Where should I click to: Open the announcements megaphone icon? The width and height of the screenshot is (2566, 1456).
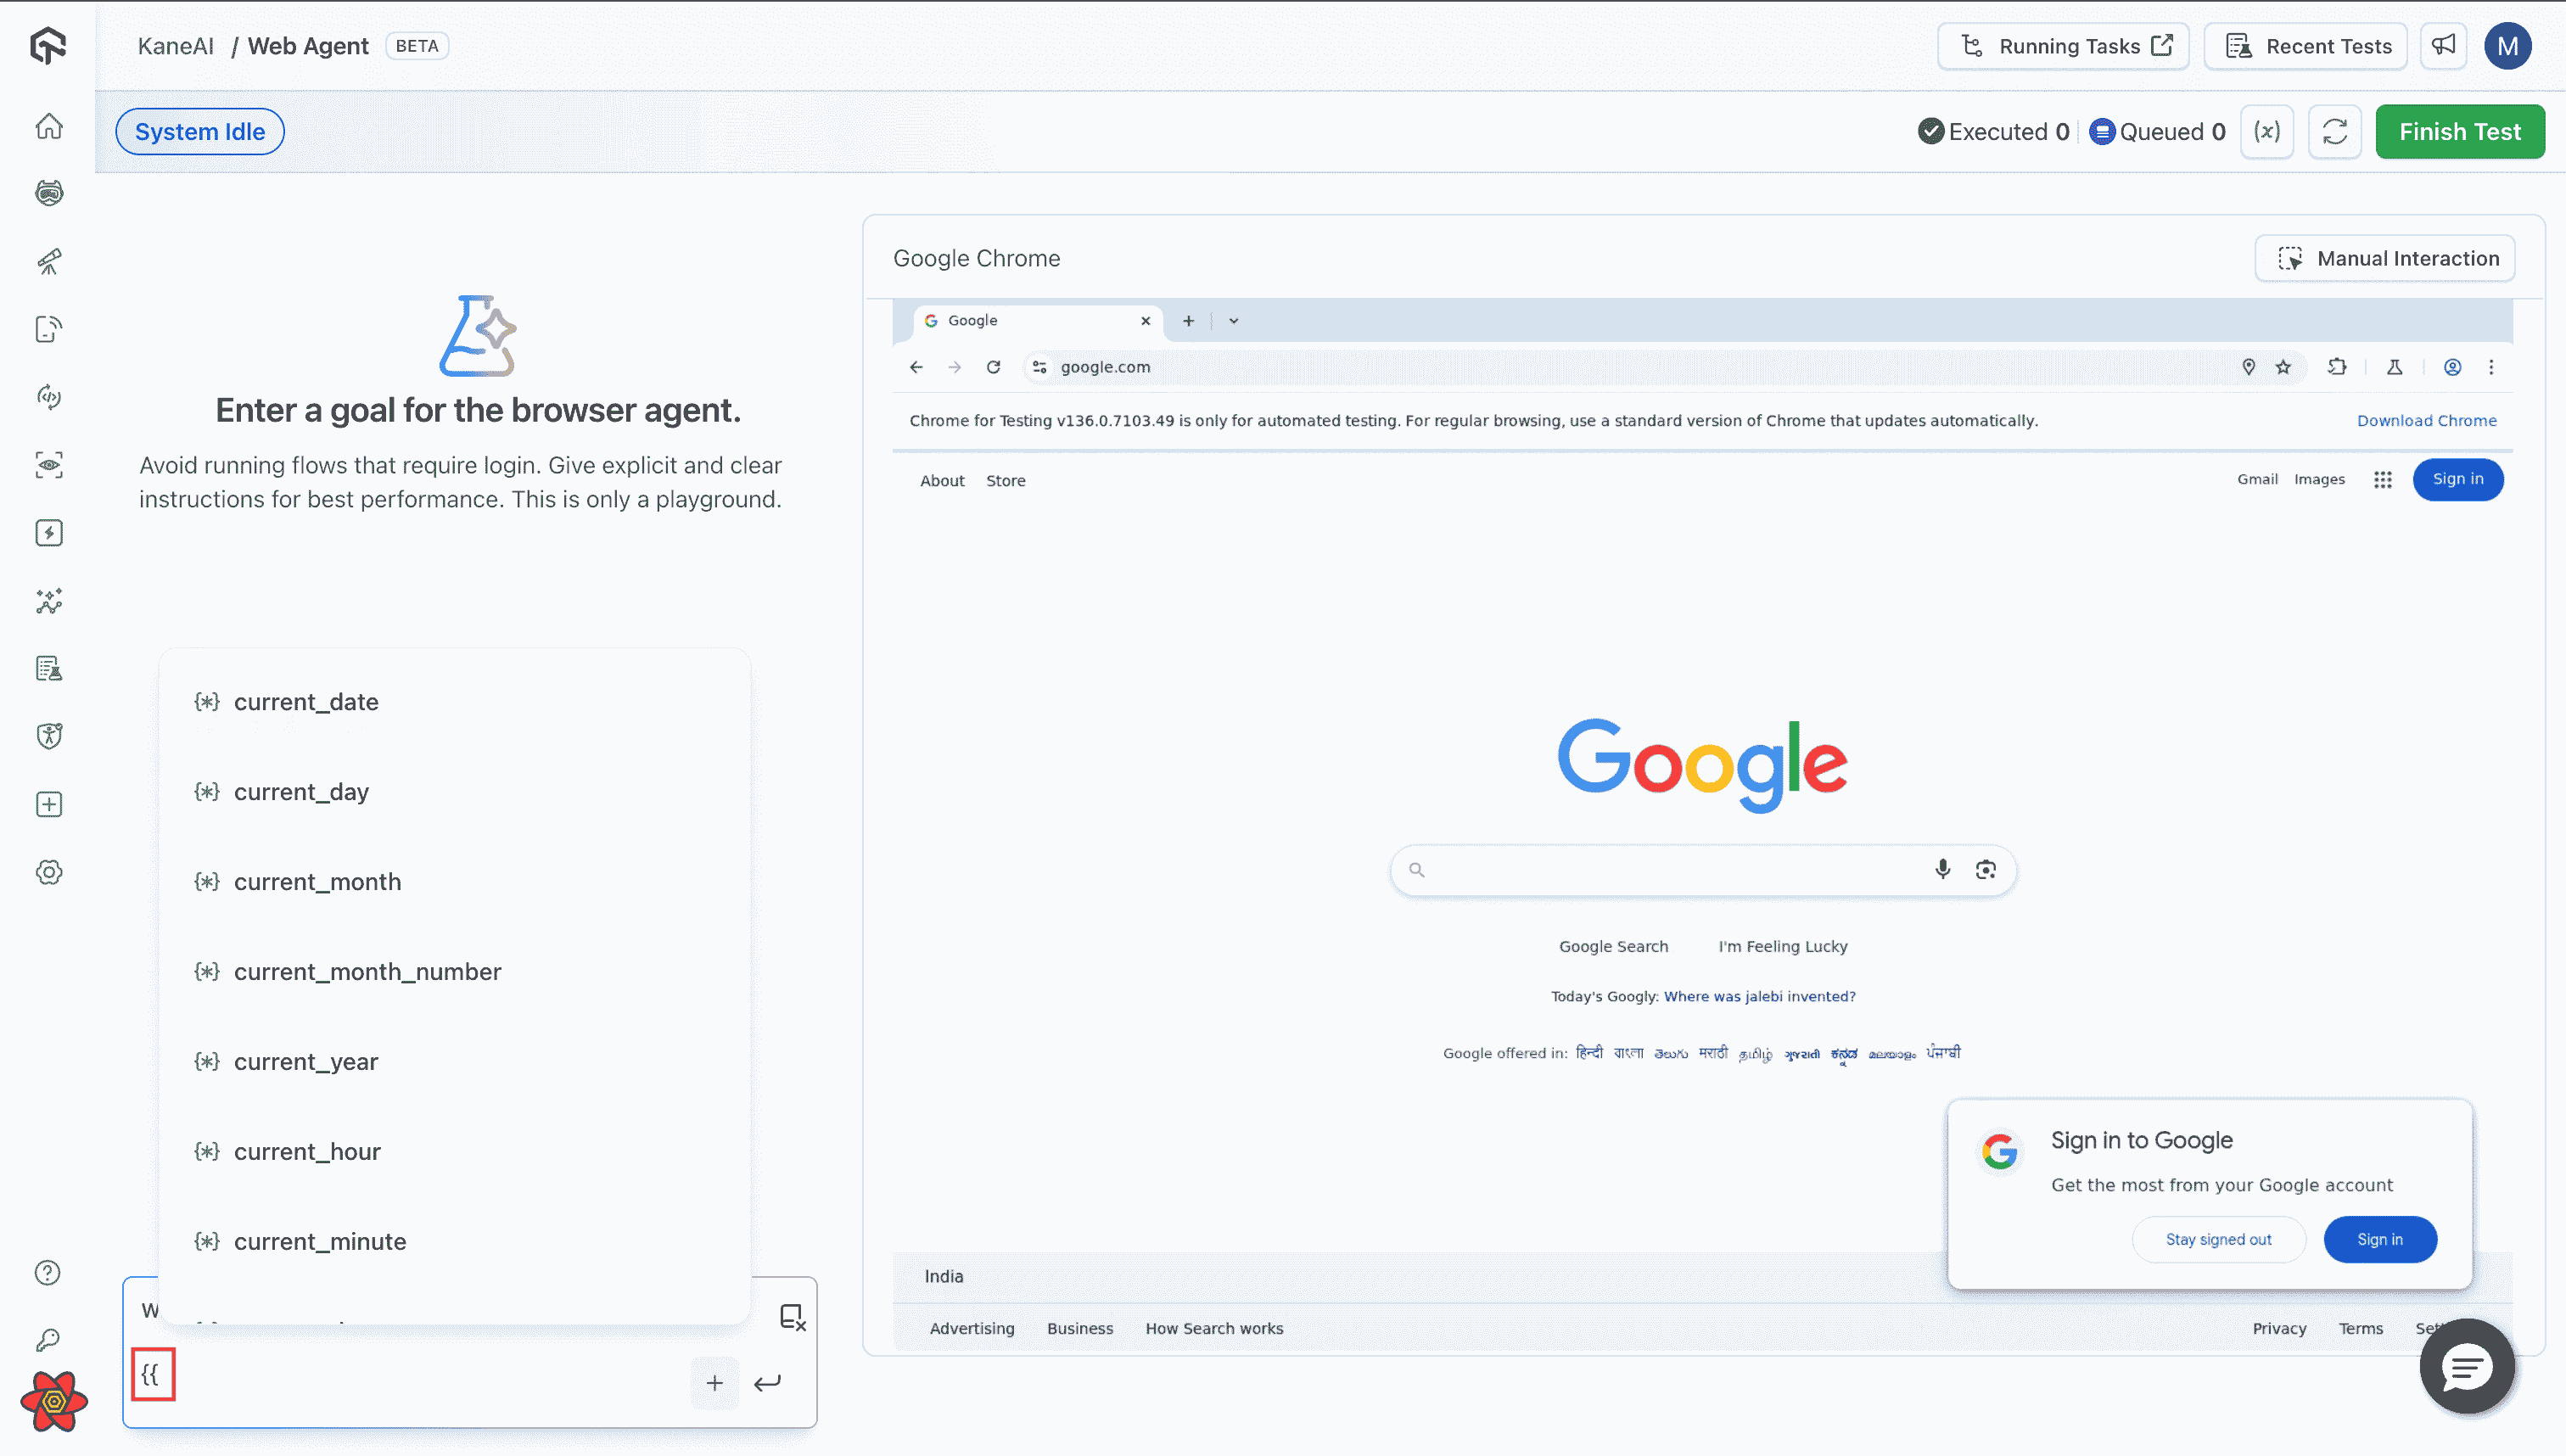2443,46
